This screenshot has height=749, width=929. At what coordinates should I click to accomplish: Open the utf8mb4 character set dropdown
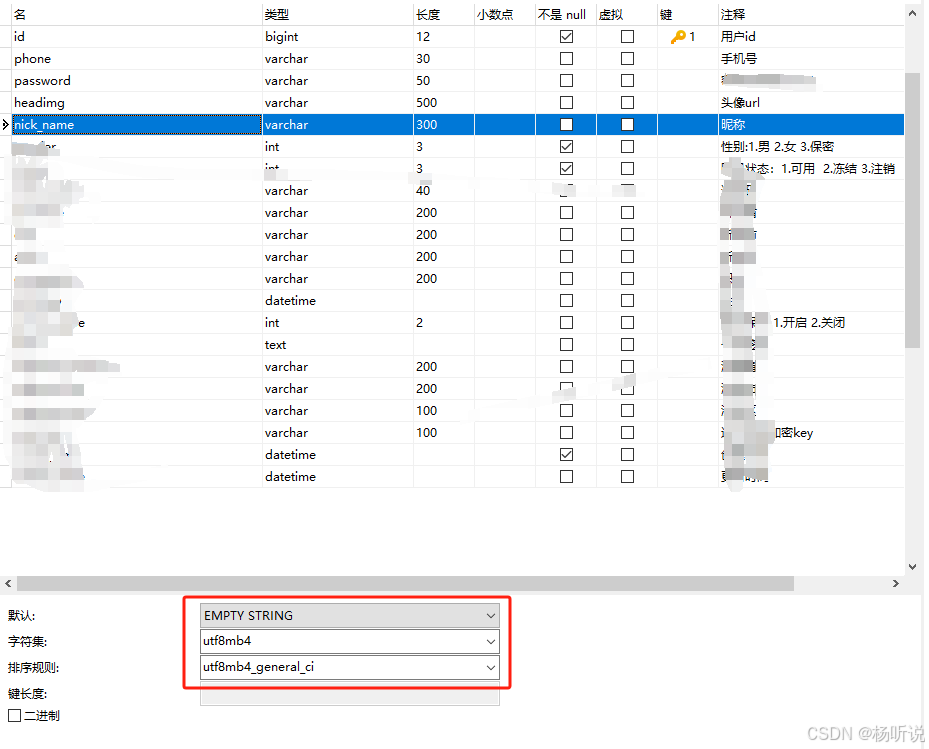490,641
